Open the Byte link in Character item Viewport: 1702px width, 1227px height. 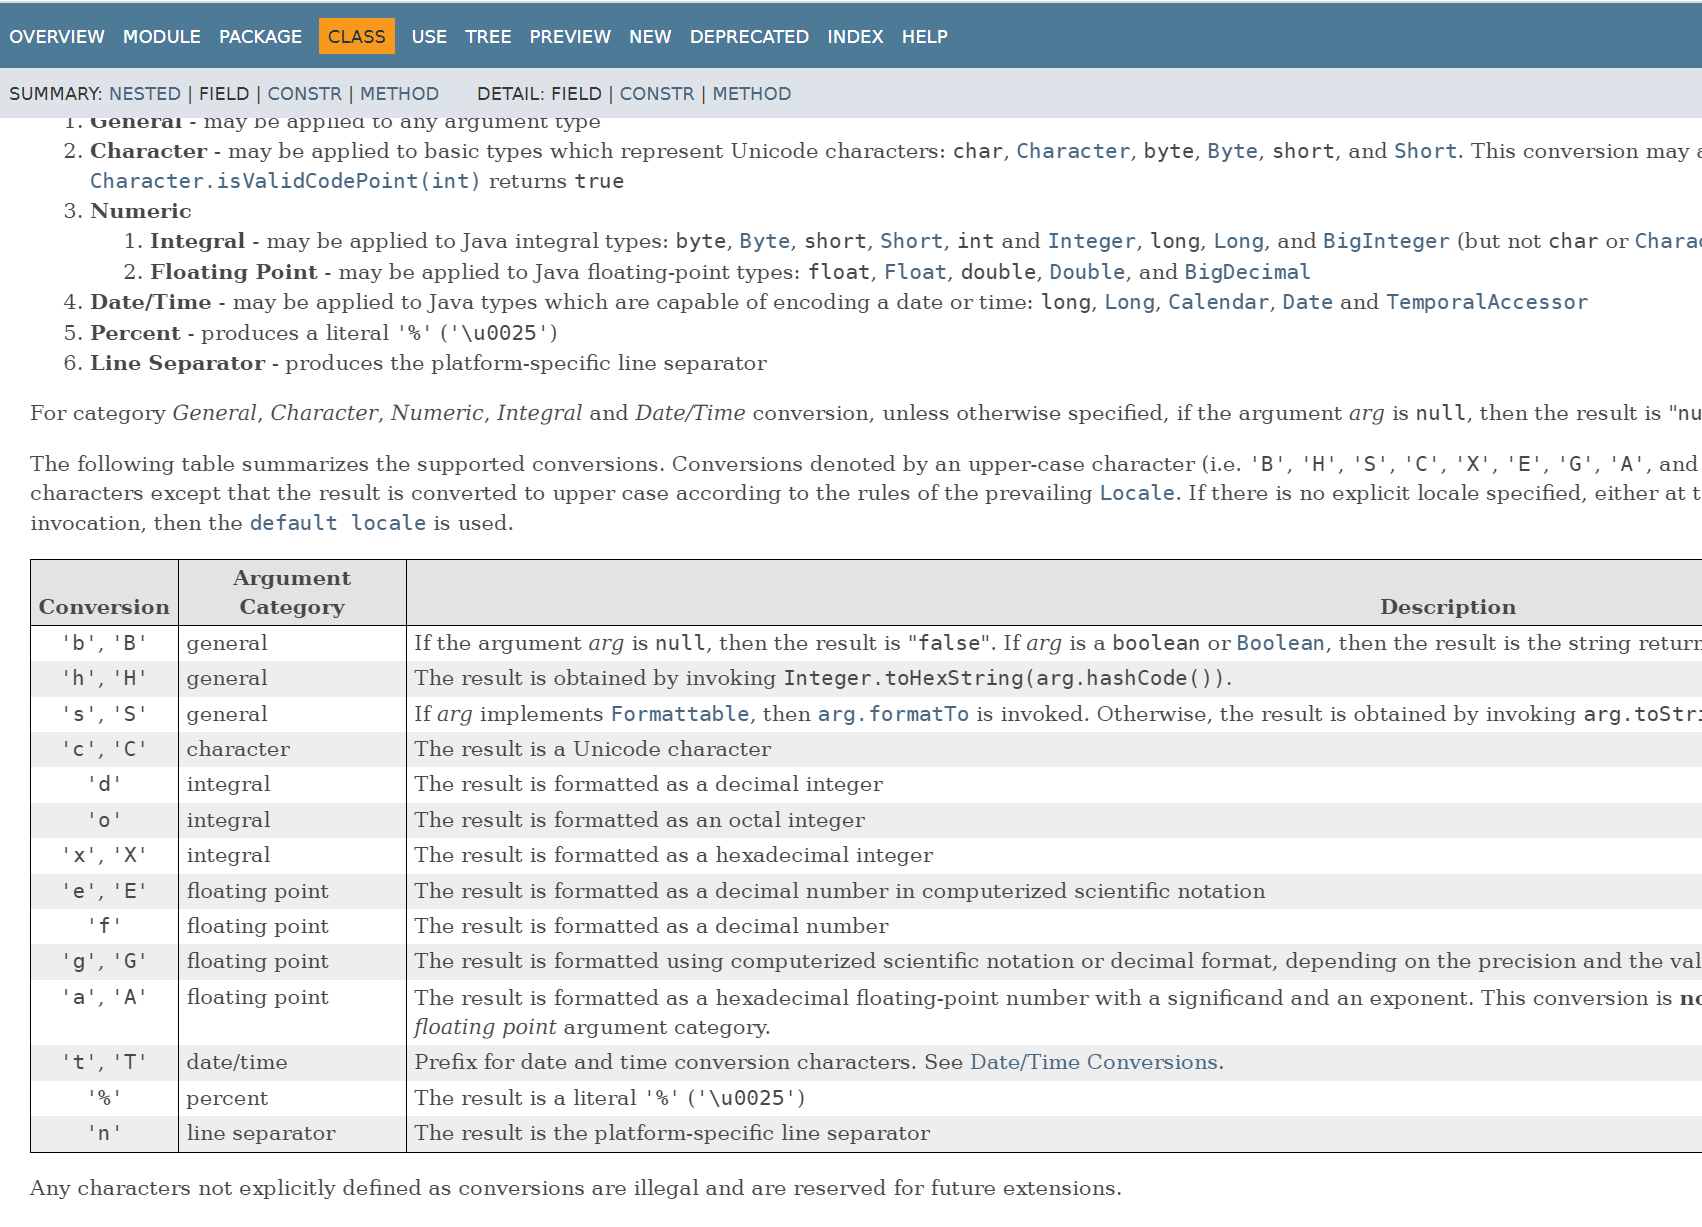click(1232, 151)
